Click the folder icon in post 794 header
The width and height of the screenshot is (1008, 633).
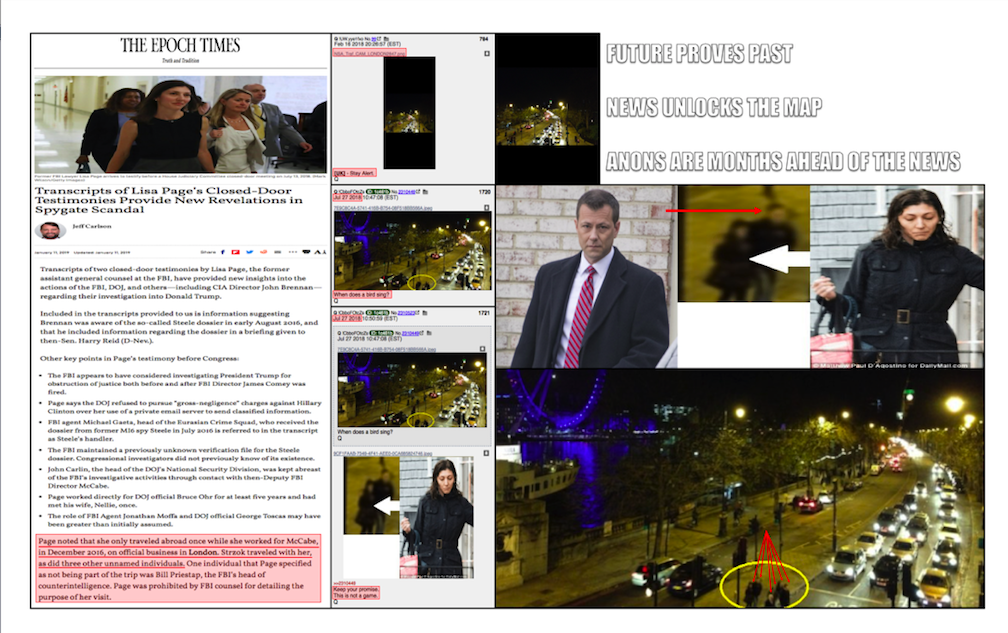[x=386, y=39]
